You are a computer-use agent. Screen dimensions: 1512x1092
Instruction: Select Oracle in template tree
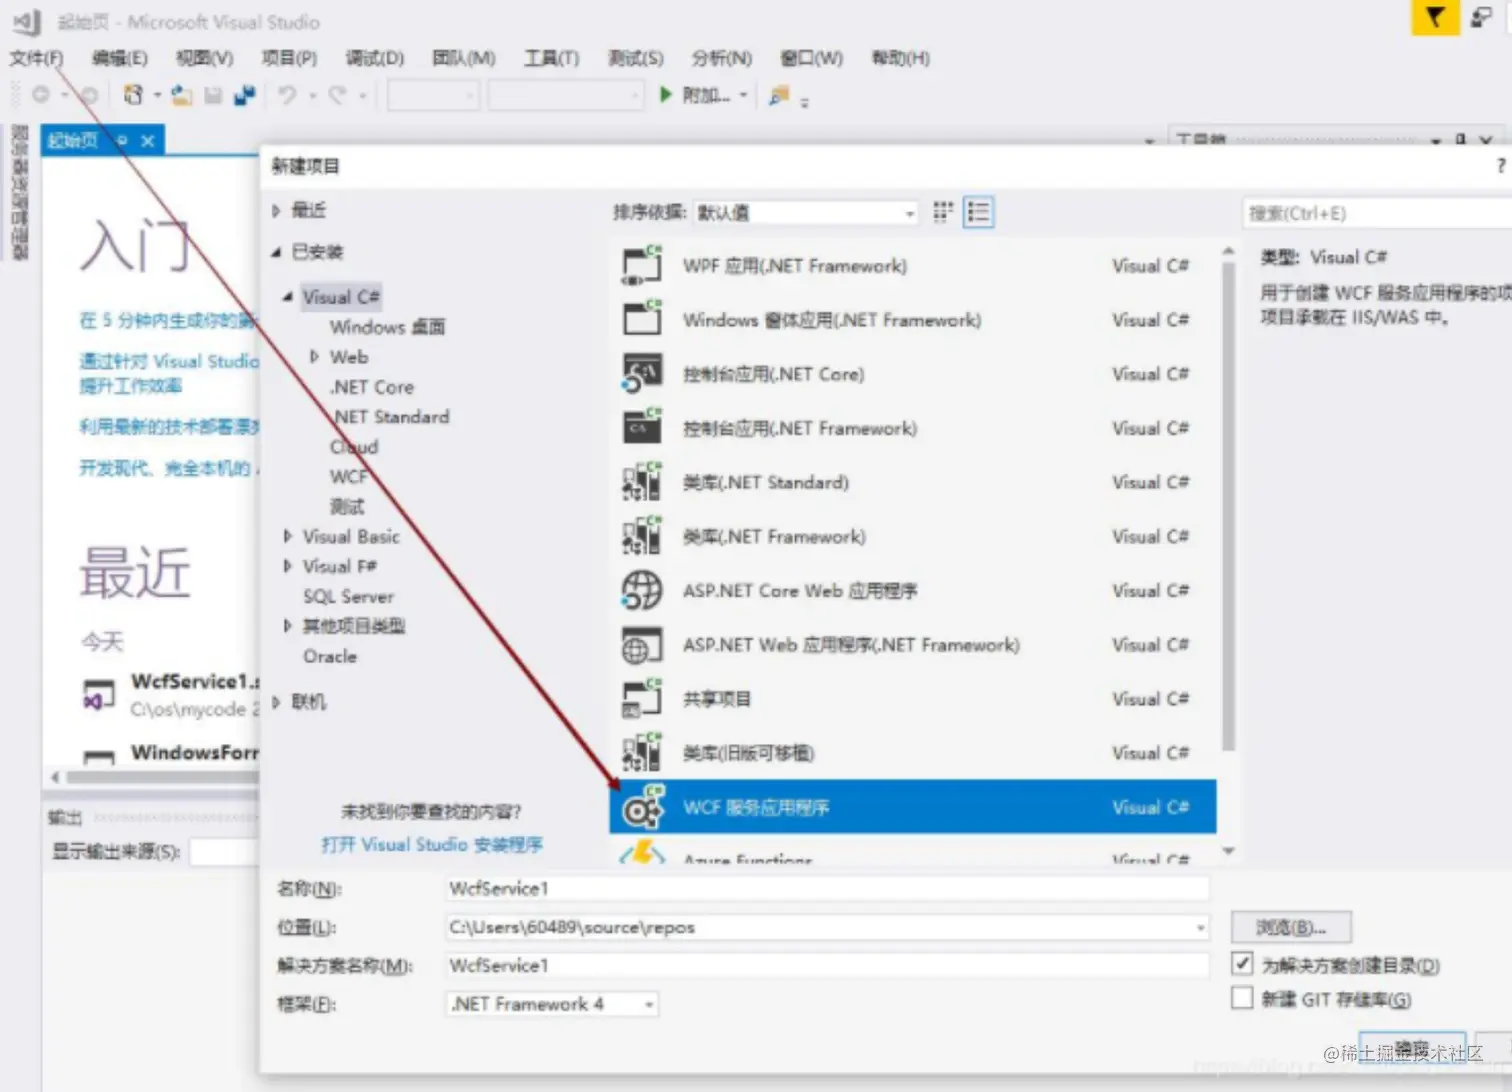330,657
